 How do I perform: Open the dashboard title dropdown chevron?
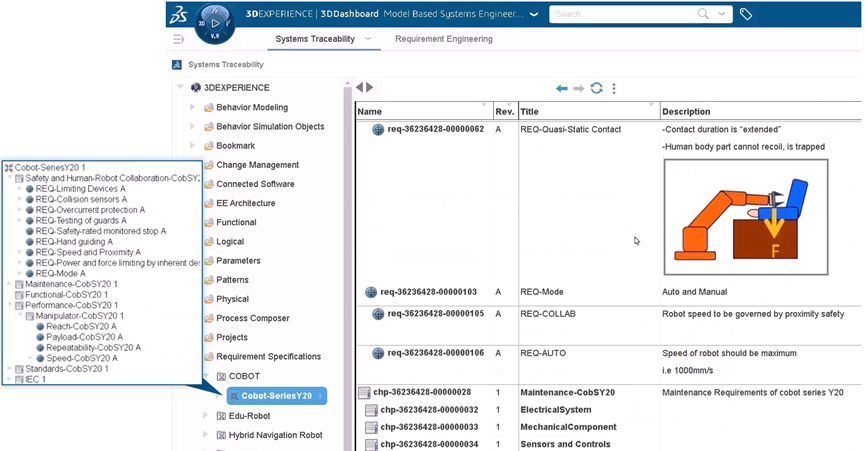click(532, 14)
